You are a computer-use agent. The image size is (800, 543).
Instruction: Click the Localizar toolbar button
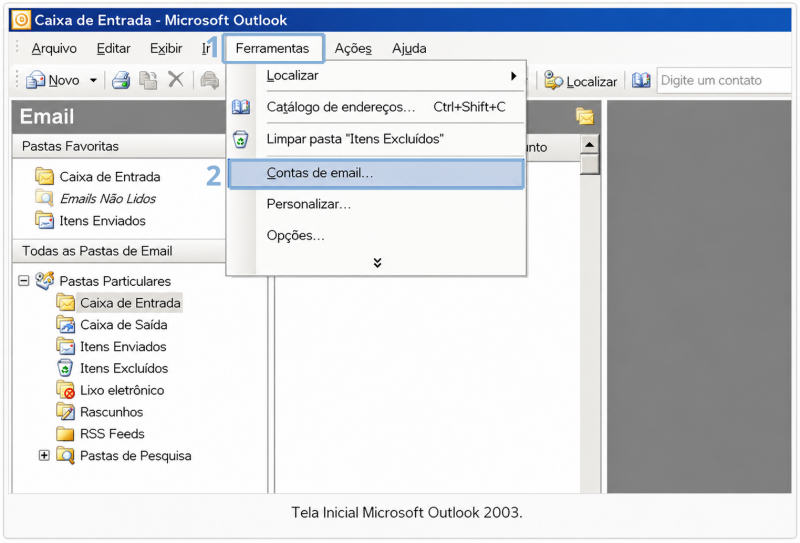tap(581, 81)
